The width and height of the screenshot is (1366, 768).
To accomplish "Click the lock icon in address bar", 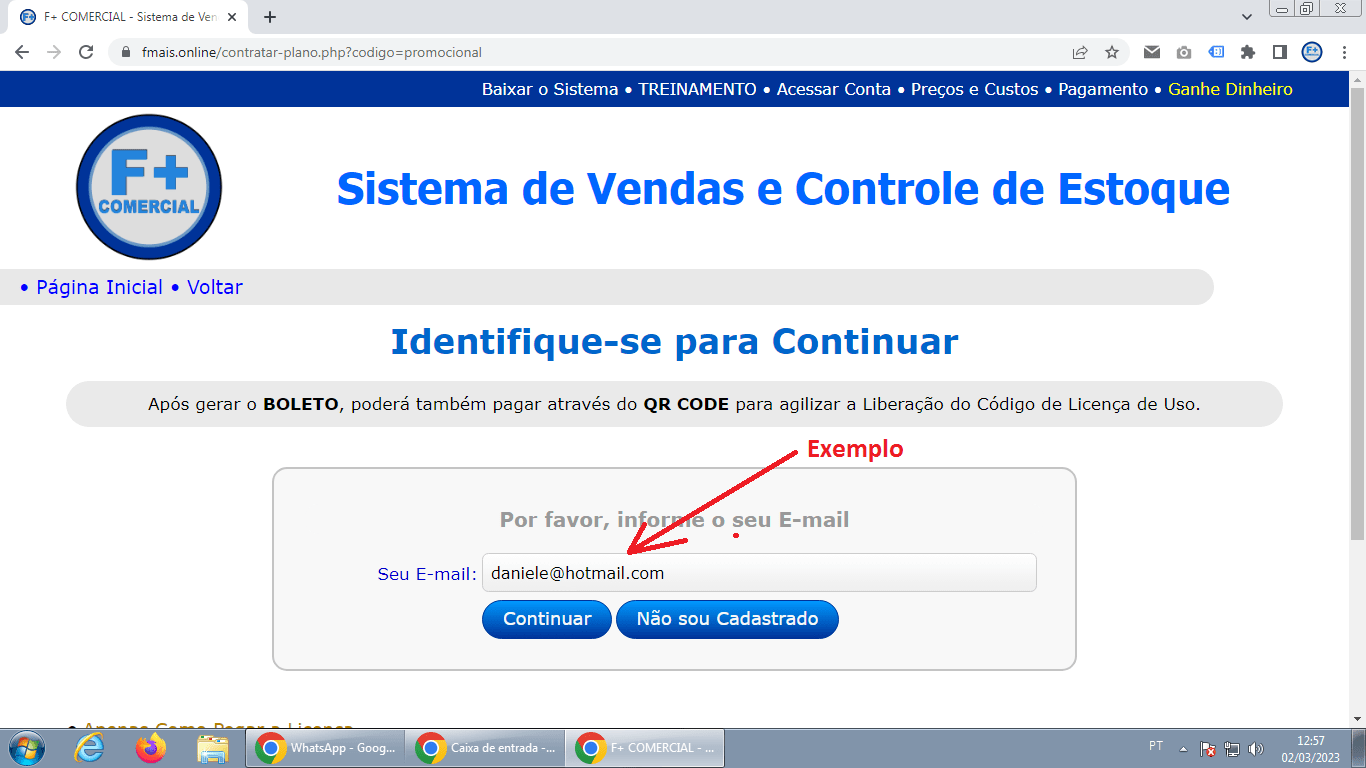I will coord(126,52).
